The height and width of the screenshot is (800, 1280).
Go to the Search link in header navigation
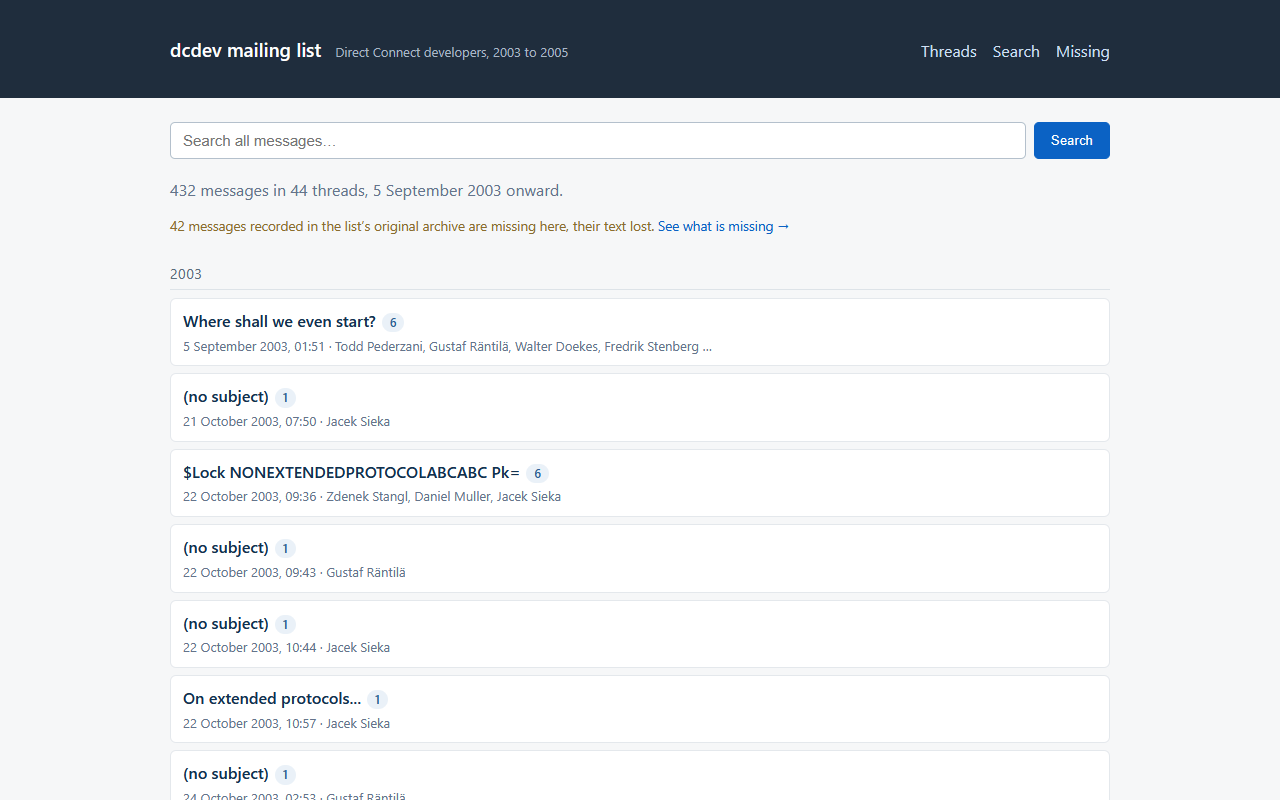(1016, 52)
